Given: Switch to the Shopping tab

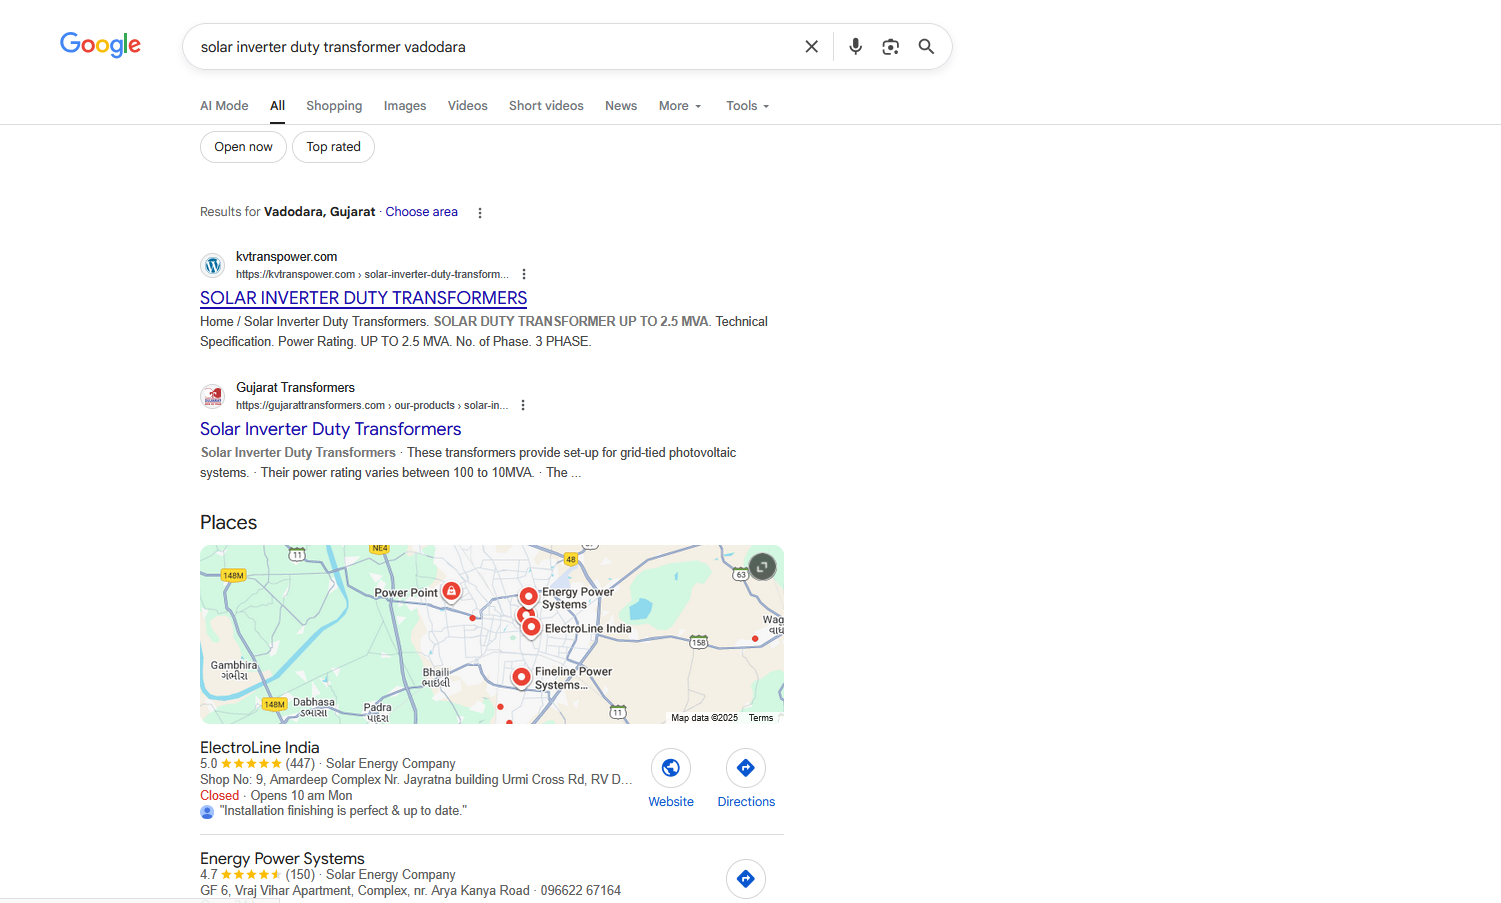Looking at the screenshot, I should coord(334,106).
